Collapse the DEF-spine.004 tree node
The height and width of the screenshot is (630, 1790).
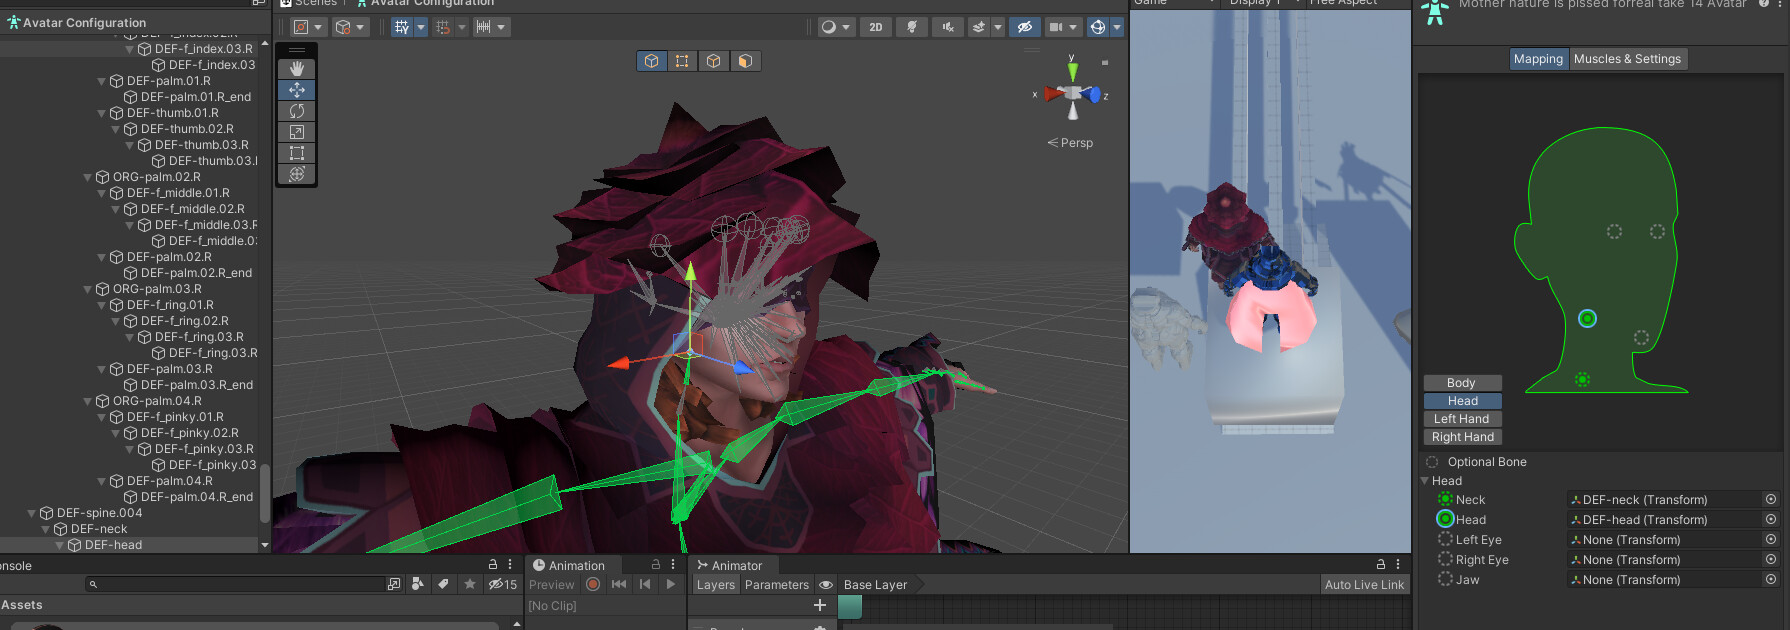31,513
